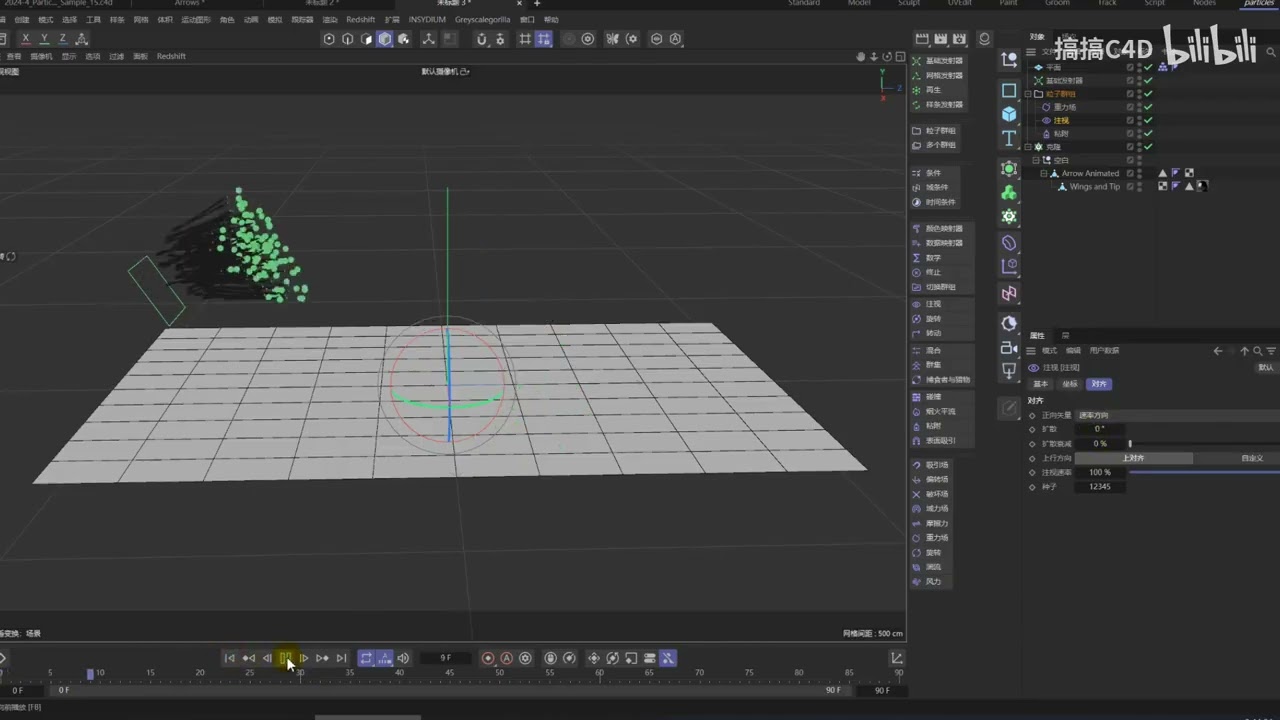Adjust the 扩散衰减 slider handle
Screen dimensions: 1280x720
tap(1130, 443)
